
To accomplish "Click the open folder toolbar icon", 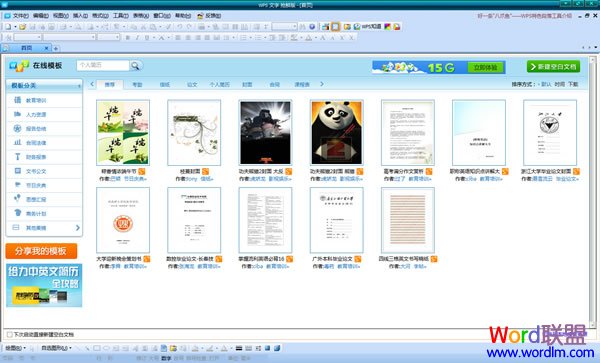I will [23, 27].
